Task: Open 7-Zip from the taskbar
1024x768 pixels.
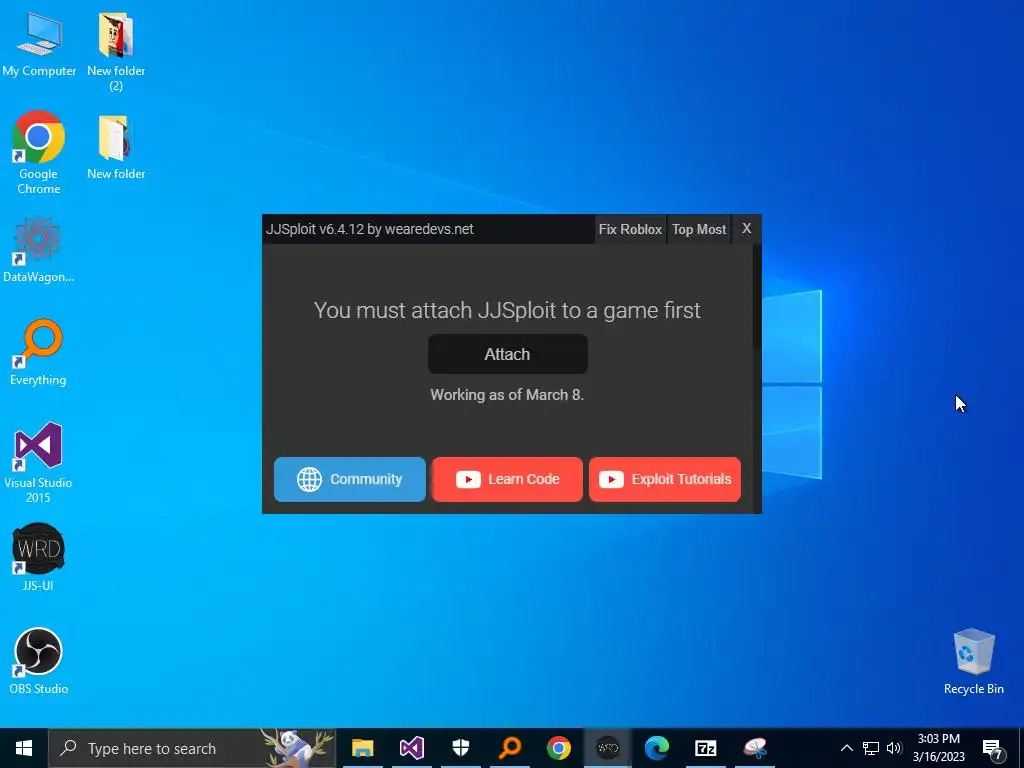Action: 706,748
